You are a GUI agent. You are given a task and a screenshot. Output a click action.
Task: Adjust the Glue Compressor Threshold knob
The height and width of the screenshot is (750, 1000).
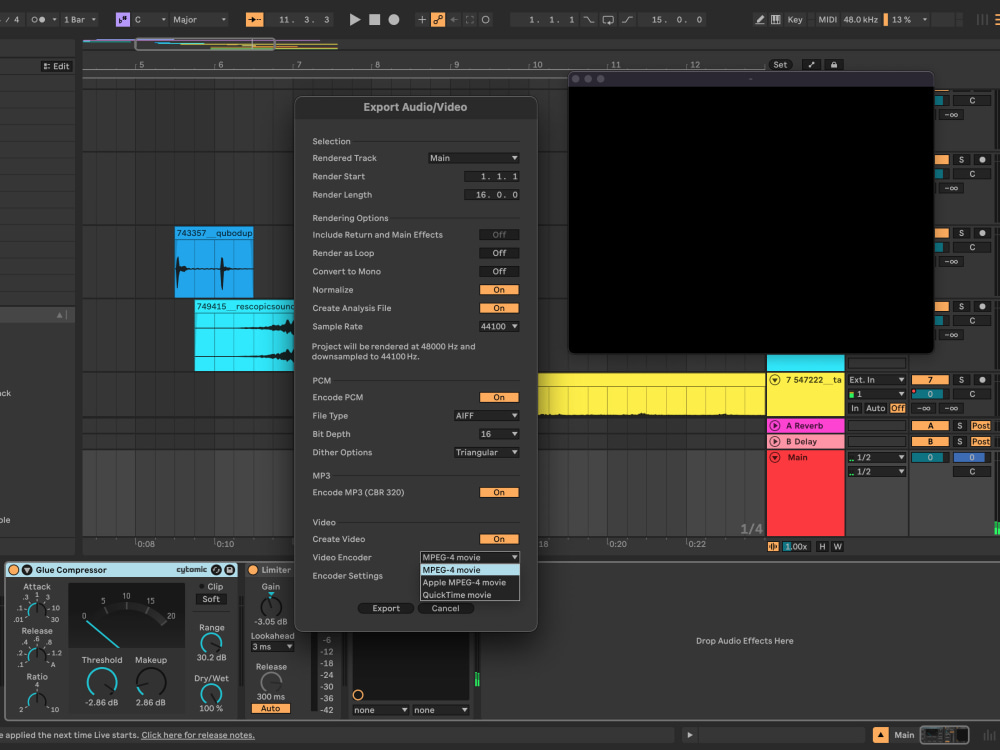tap(102, 682)
